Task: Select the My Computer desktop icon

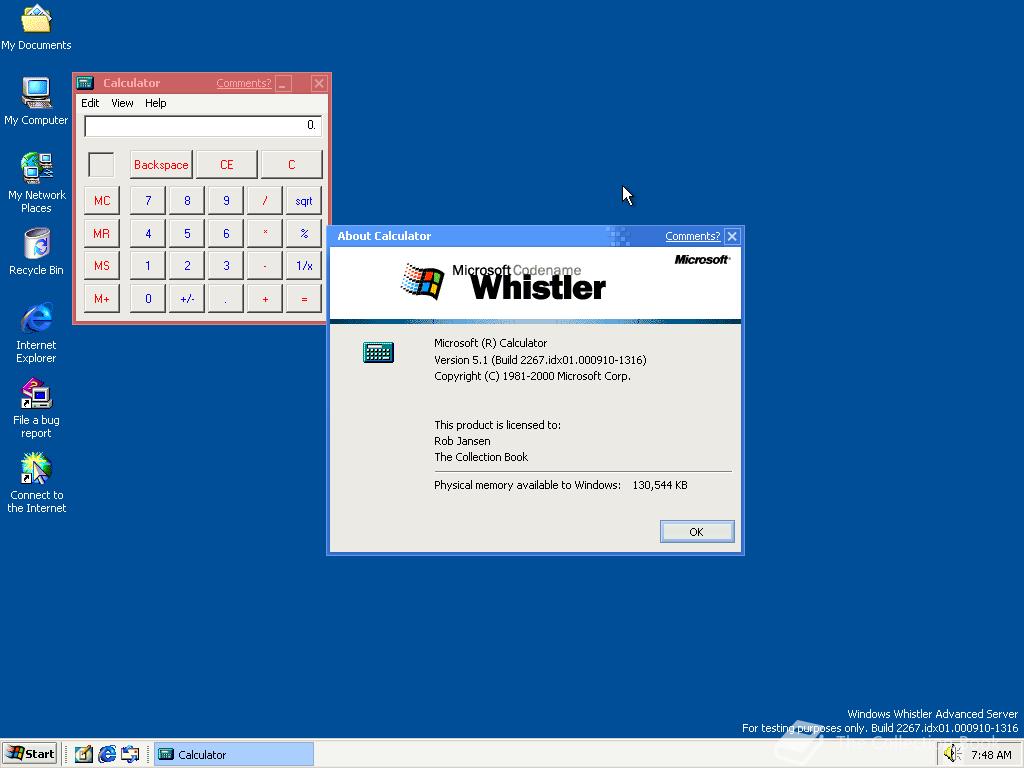Action: coord(36,101)
